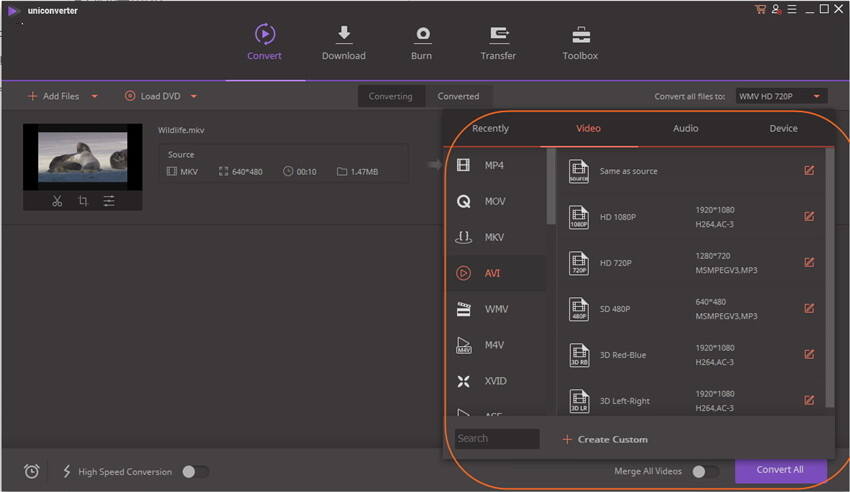
Task: Open the effects adjustment sliders icon
Action: [109, 201]
